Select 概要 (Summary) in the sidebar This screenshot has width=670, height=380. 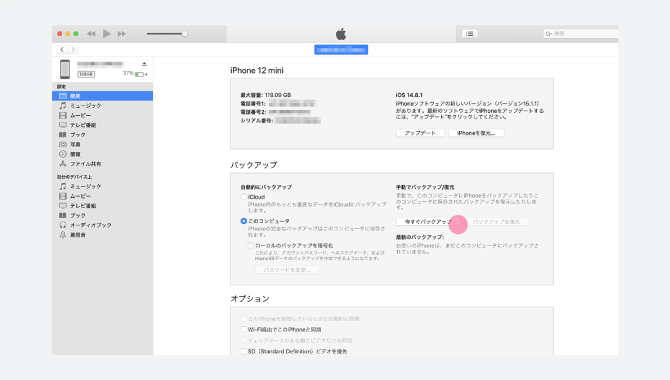tap(103, 96)
